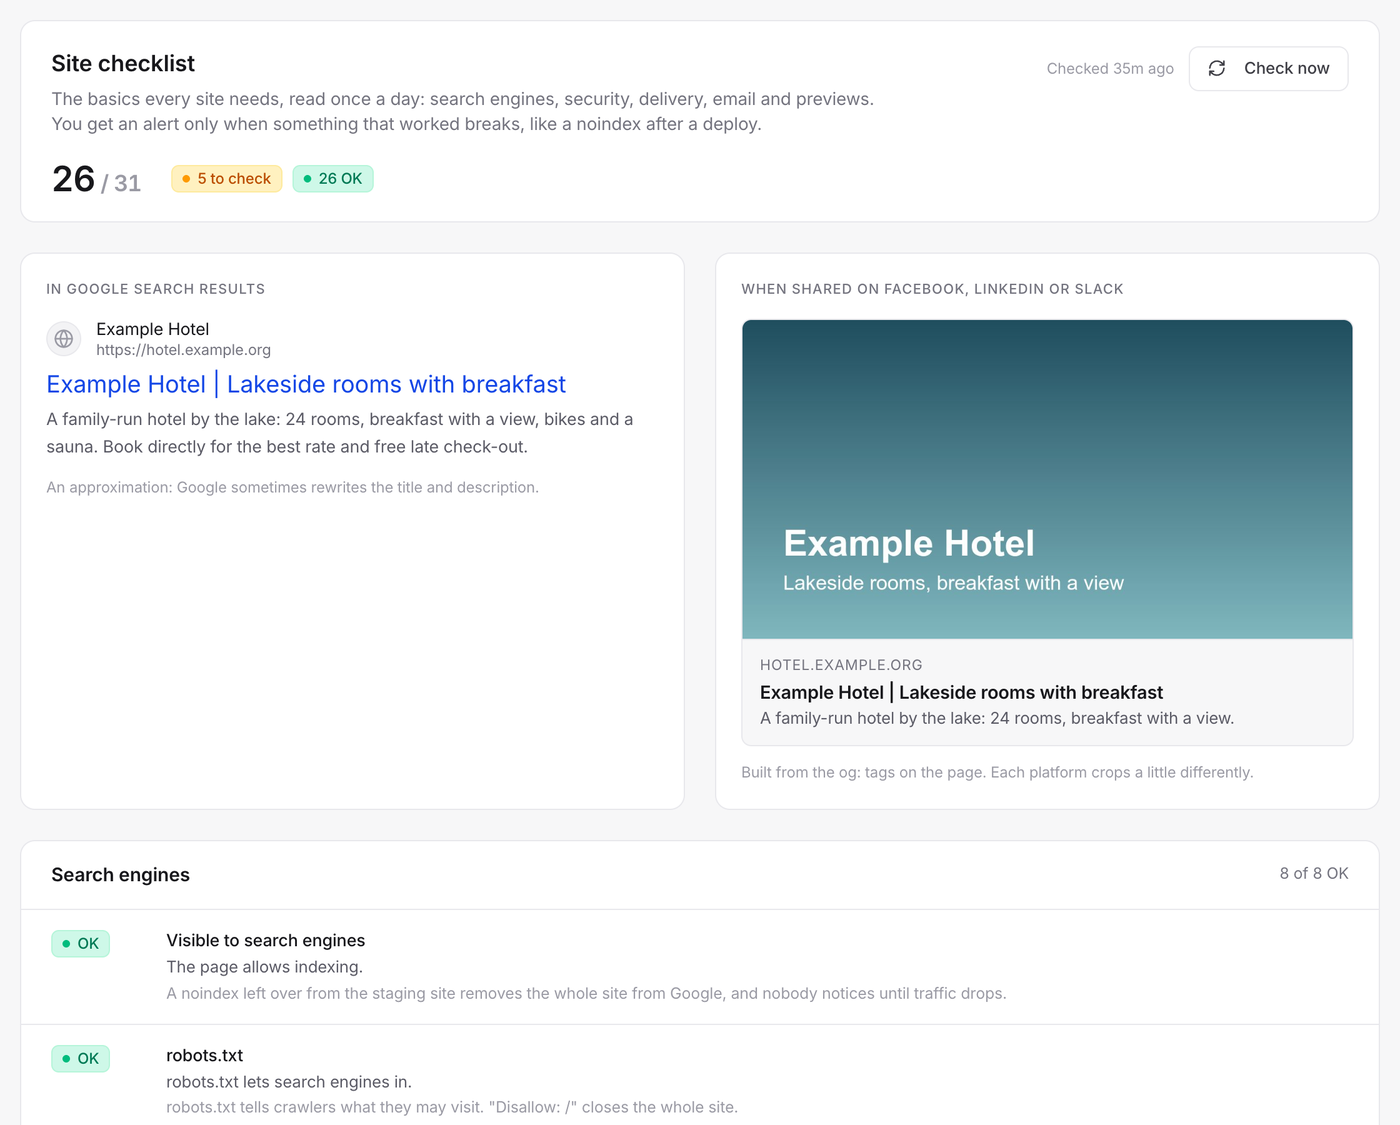Click the https://hotel.example.org URL

[x=183, y=350]
